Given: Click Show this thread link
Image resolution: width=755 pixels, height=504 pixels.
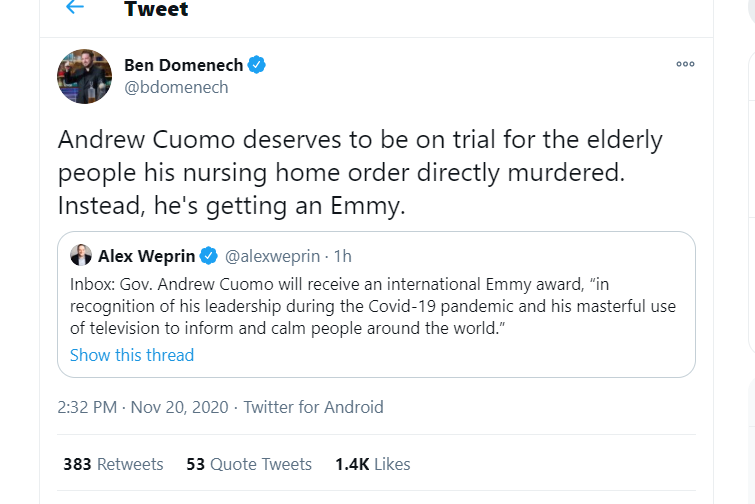Looking at the screenshot, I should point(132,355).
